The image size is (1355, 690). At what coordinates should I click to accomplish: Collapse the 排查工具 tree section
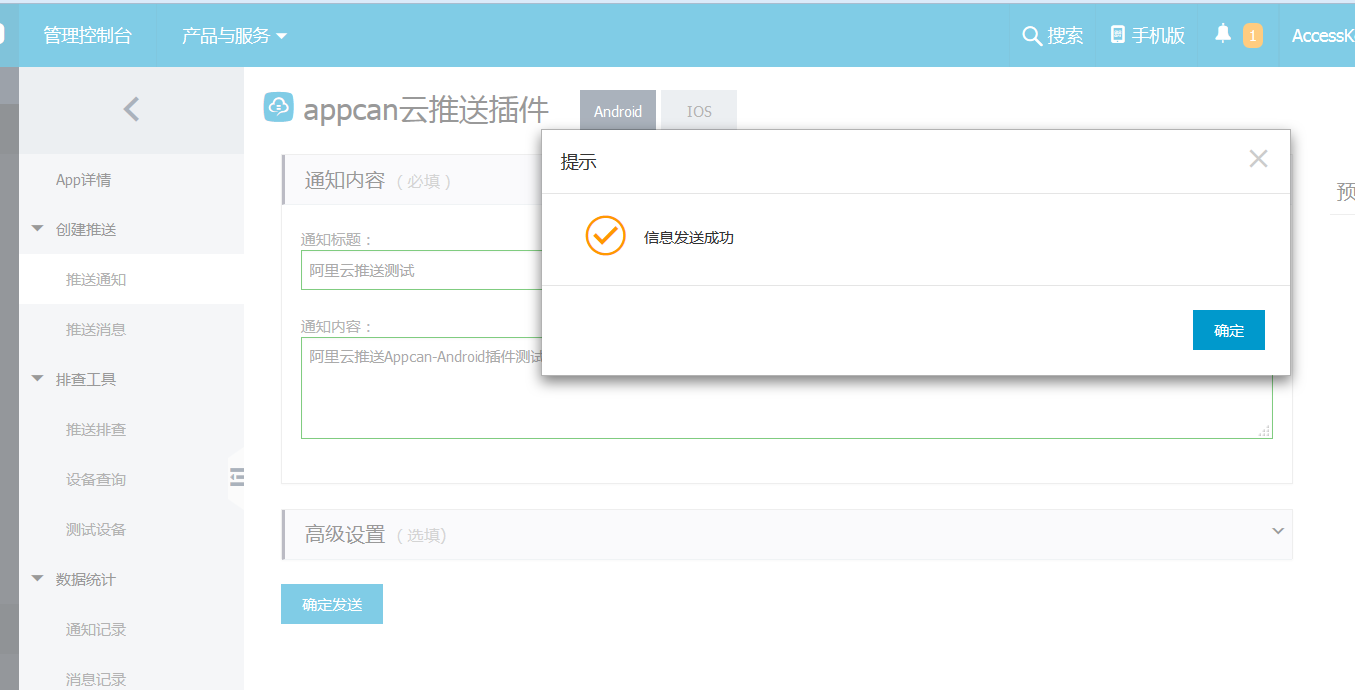coord(38,379)
